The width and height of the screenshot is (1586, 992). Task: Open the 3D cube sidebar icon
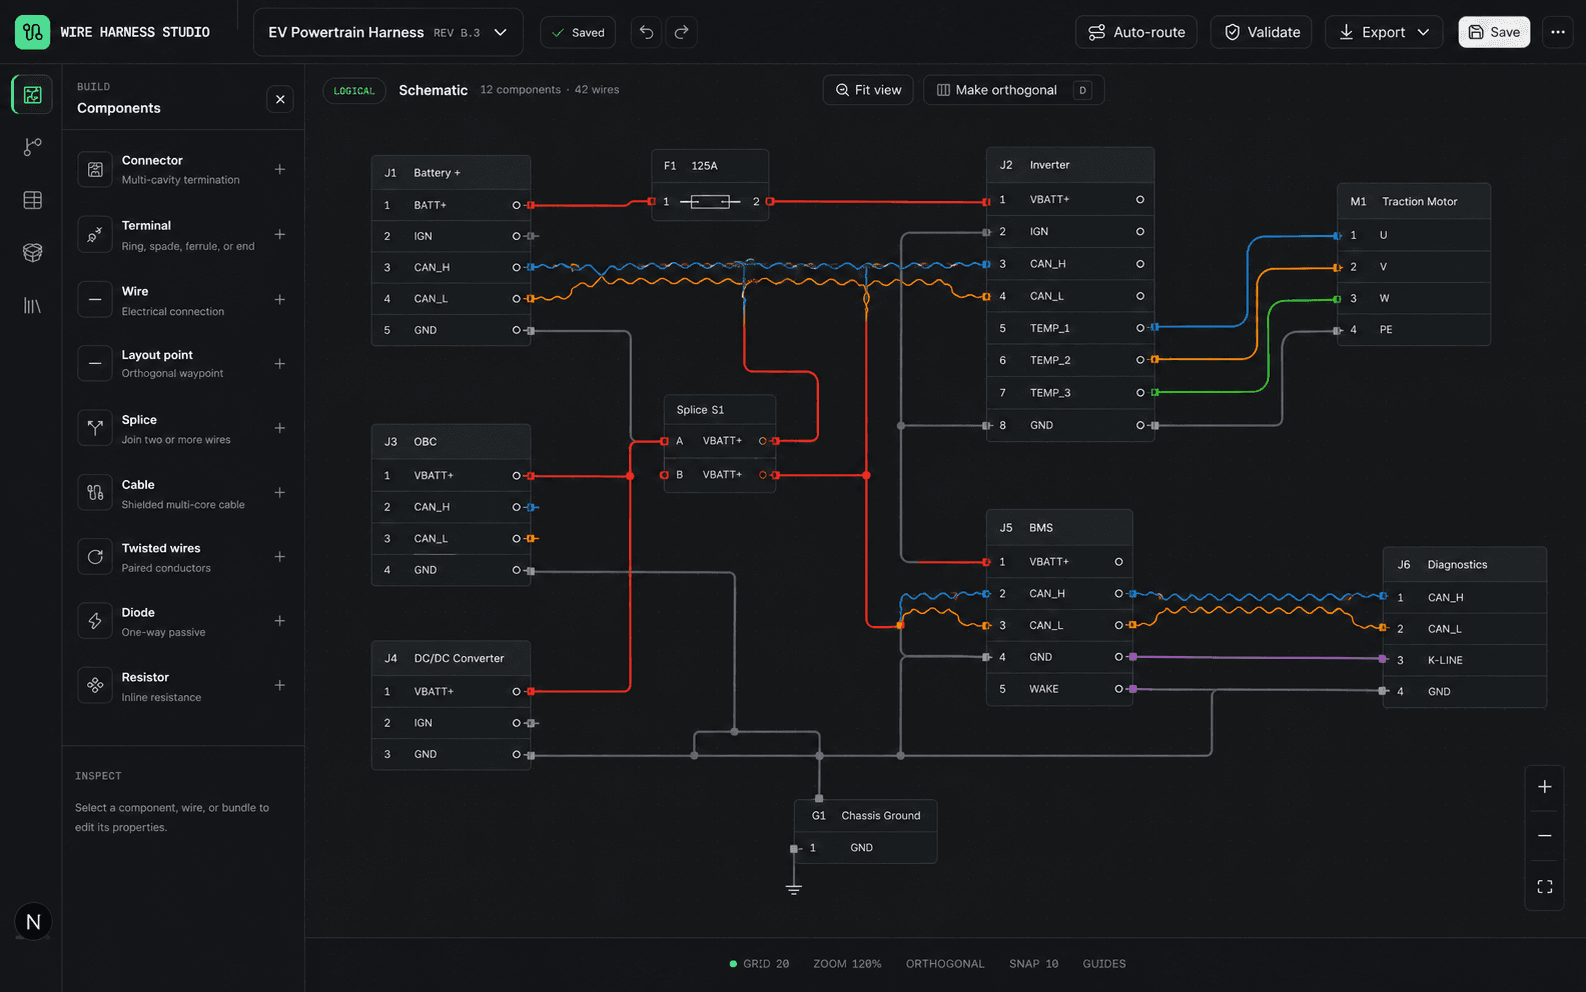32,253
